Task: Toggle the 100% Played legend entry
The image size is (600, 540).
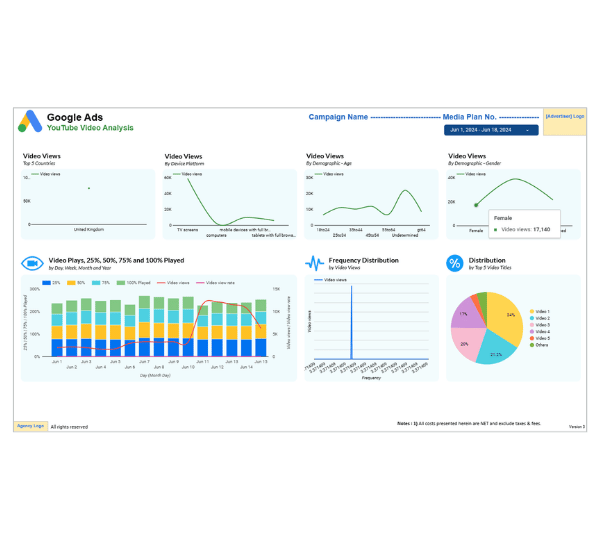Action: tap(133, 283)
